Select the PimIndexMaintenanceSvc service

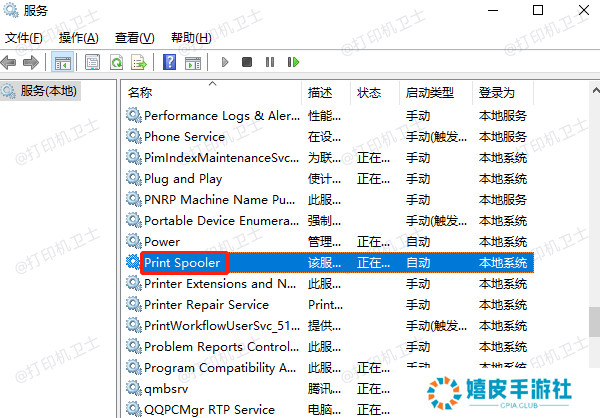click(x=329, y=158)
